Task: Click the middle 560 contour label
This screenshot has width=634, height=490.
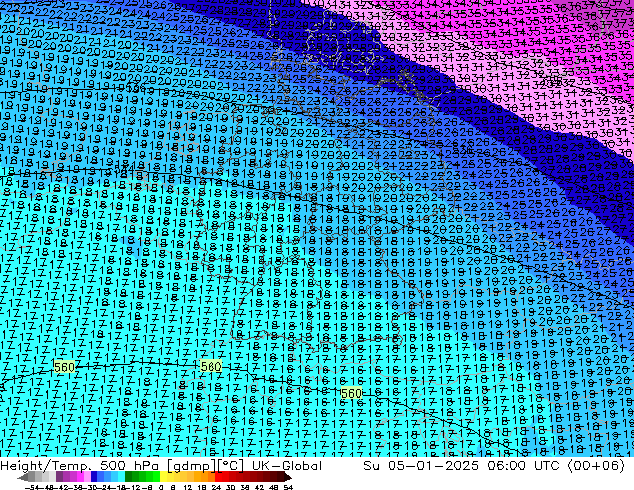Action: pyautogui.click(x=211, y=366)
